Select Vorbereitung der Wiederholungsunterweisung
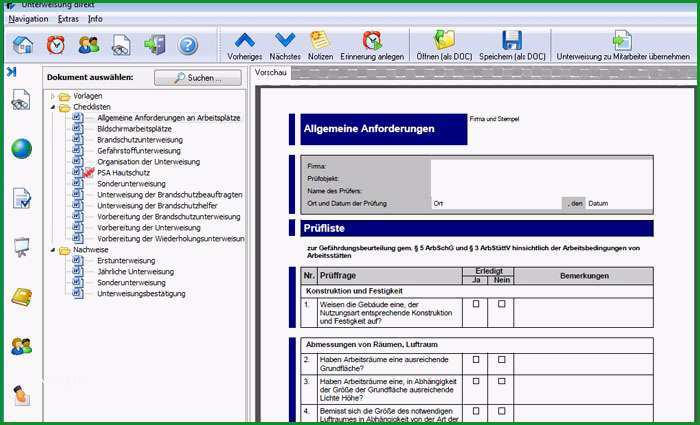 [171, 239]
